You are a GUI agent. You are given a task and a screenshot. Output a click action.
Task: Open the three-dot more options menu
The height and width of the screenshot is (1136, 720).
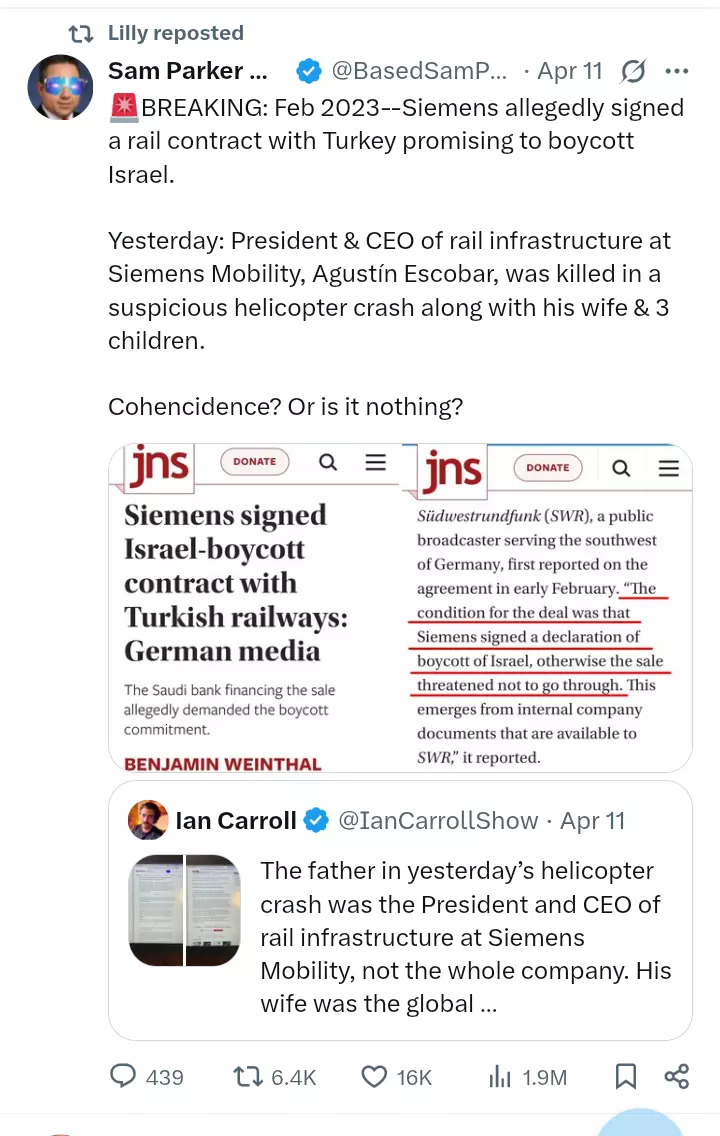(x=677, y=71)
